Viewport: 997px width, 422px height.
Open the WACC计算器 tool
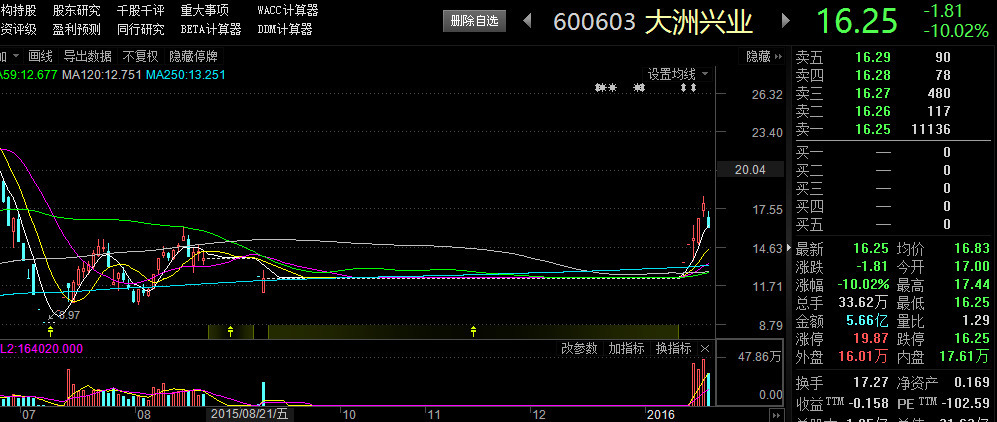pos(287,10)
